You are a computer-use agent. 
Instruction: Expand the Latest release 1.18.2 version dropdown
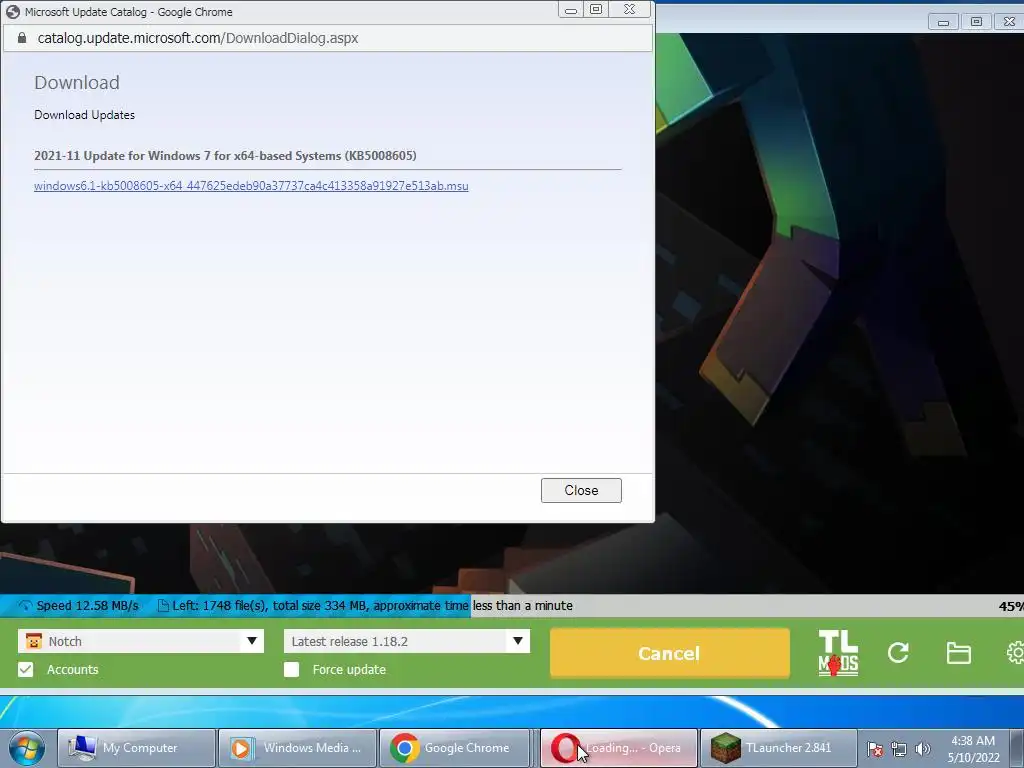[517, 641]
